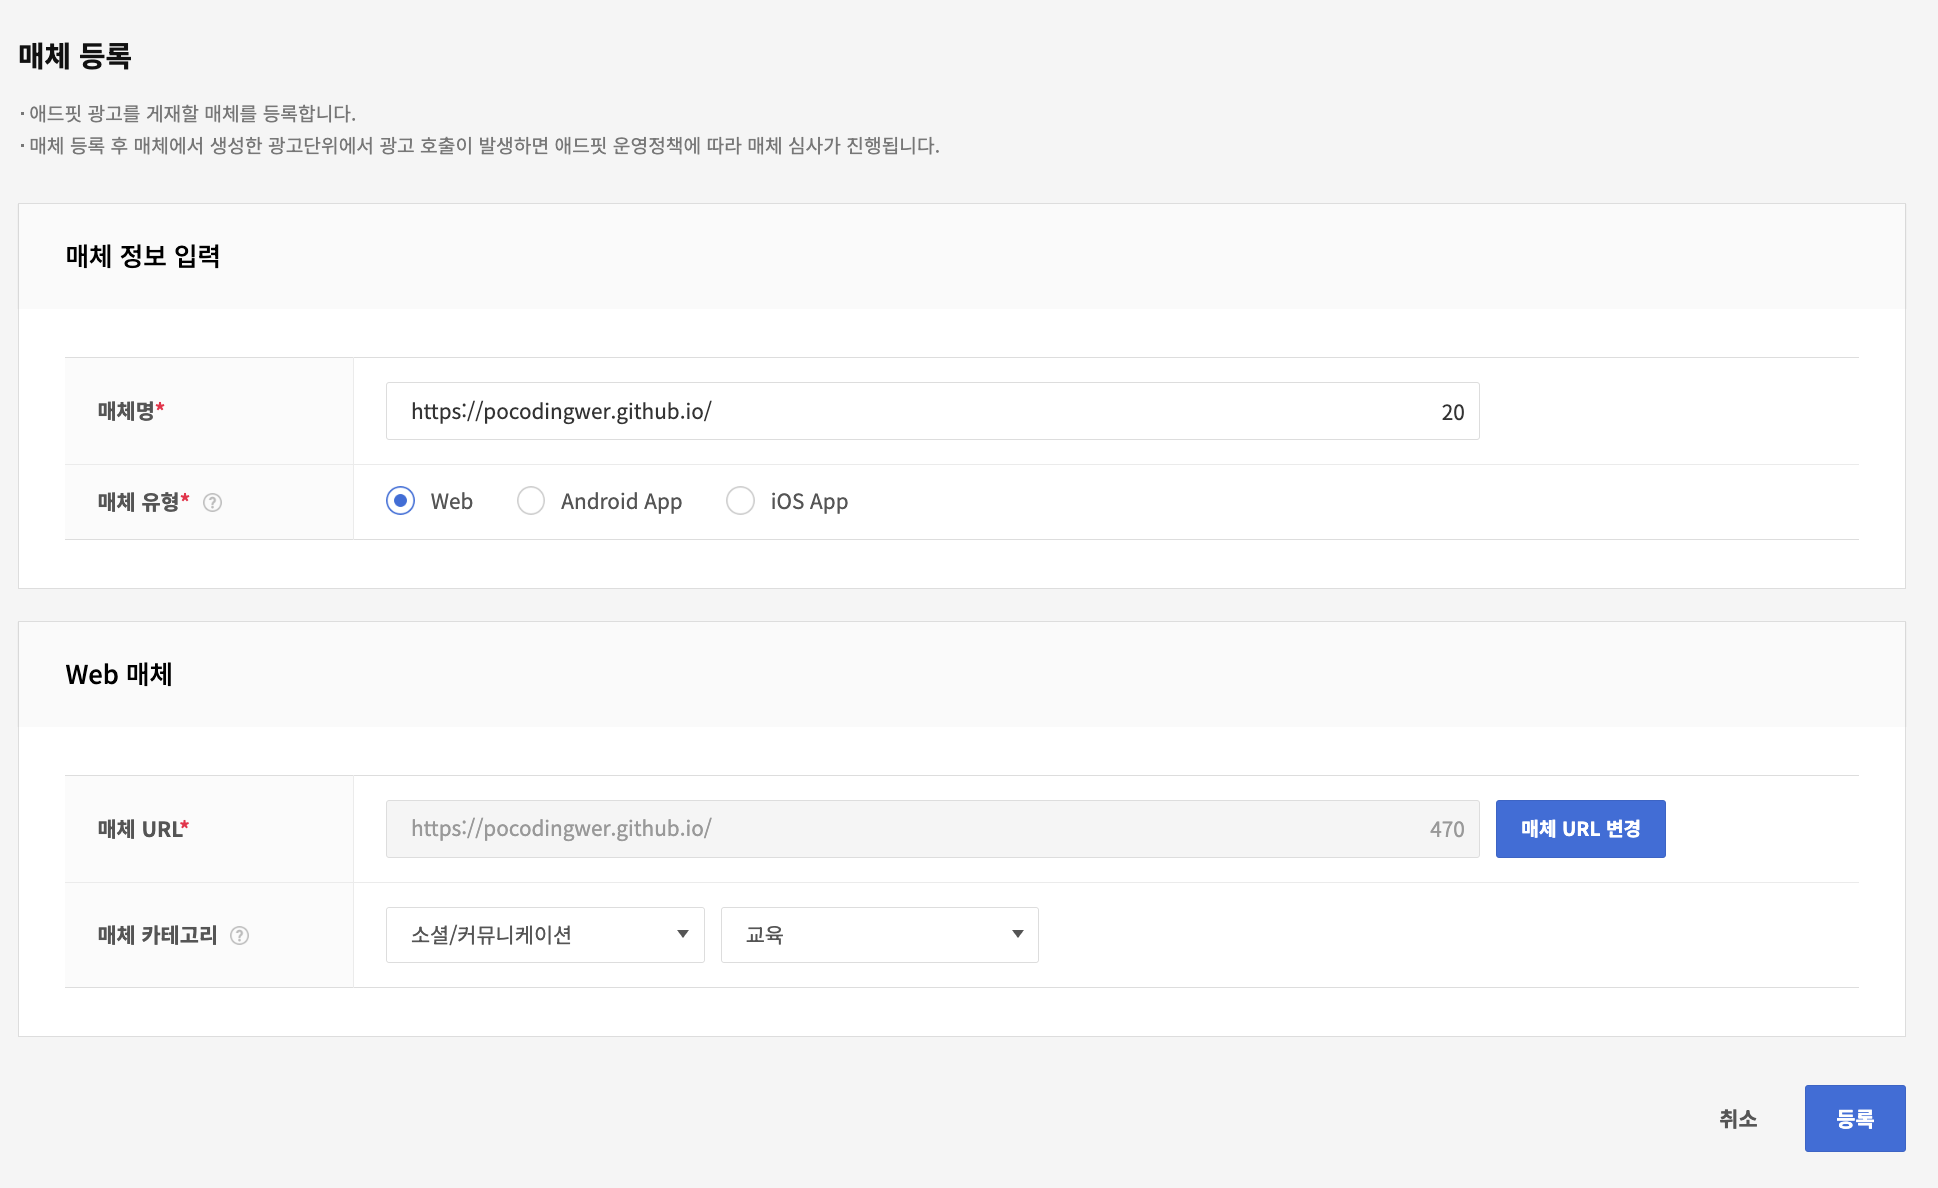Click the help icon beside 매체 유형
1938x1188 pixels.
(212, 503)
